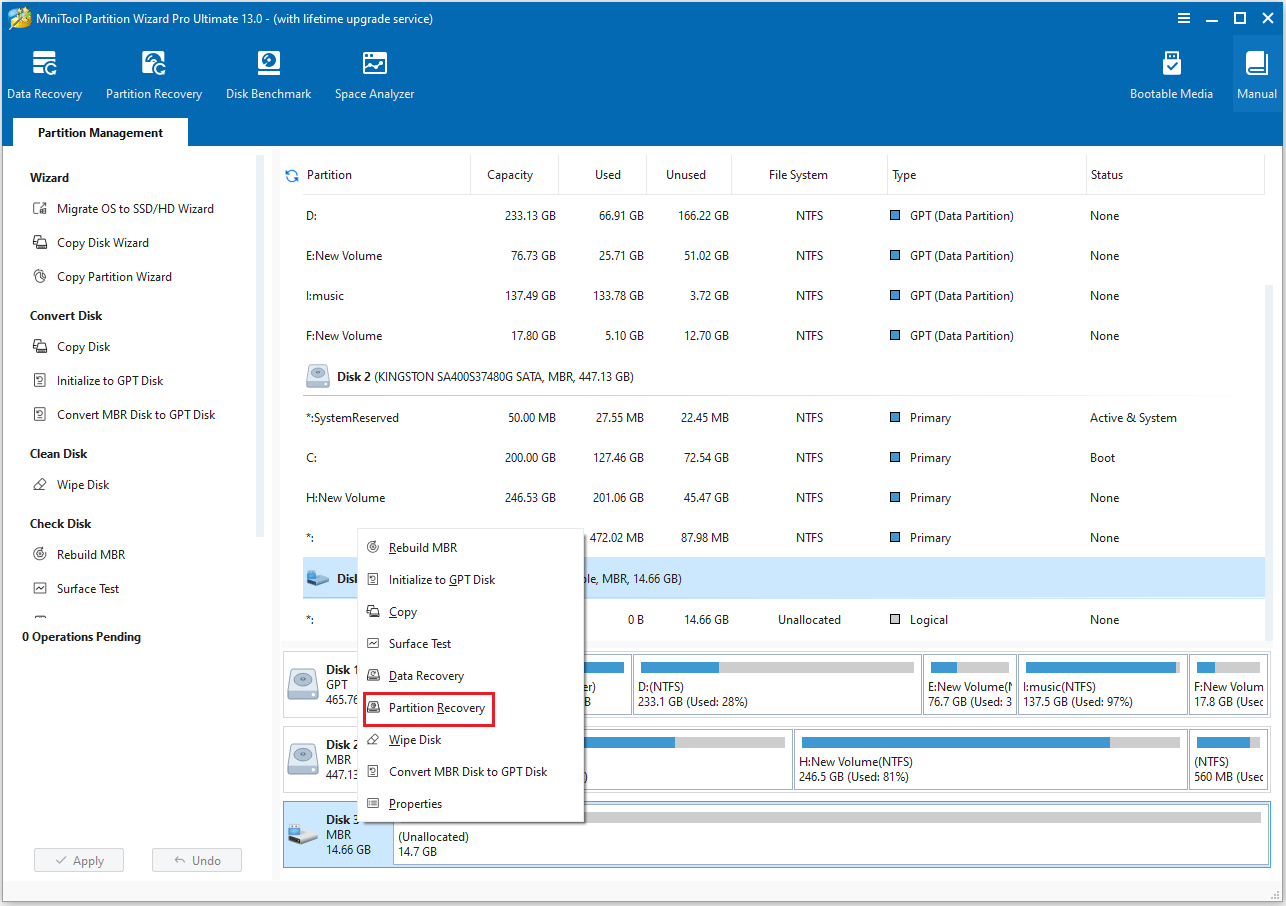Choose Surface Test from context menu
1286x906 pixels.
[471, 644]
